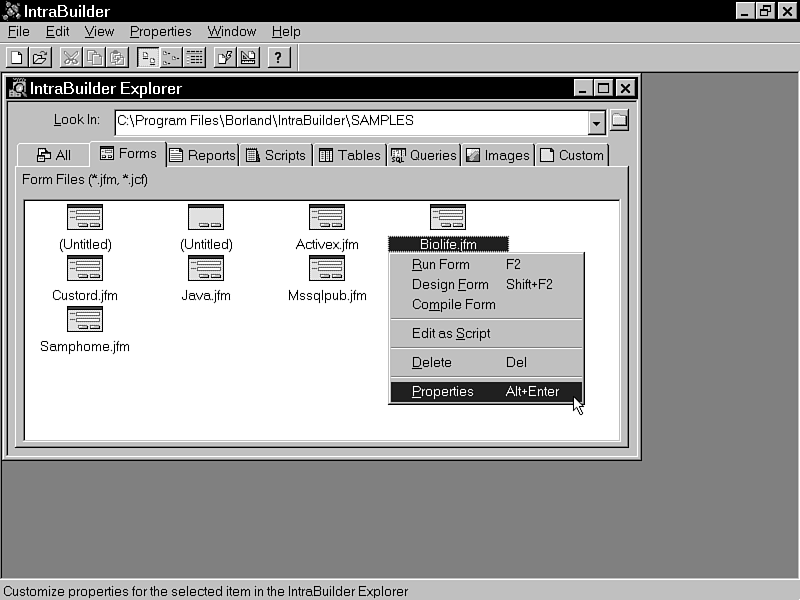Switch to small icons view

171,57
